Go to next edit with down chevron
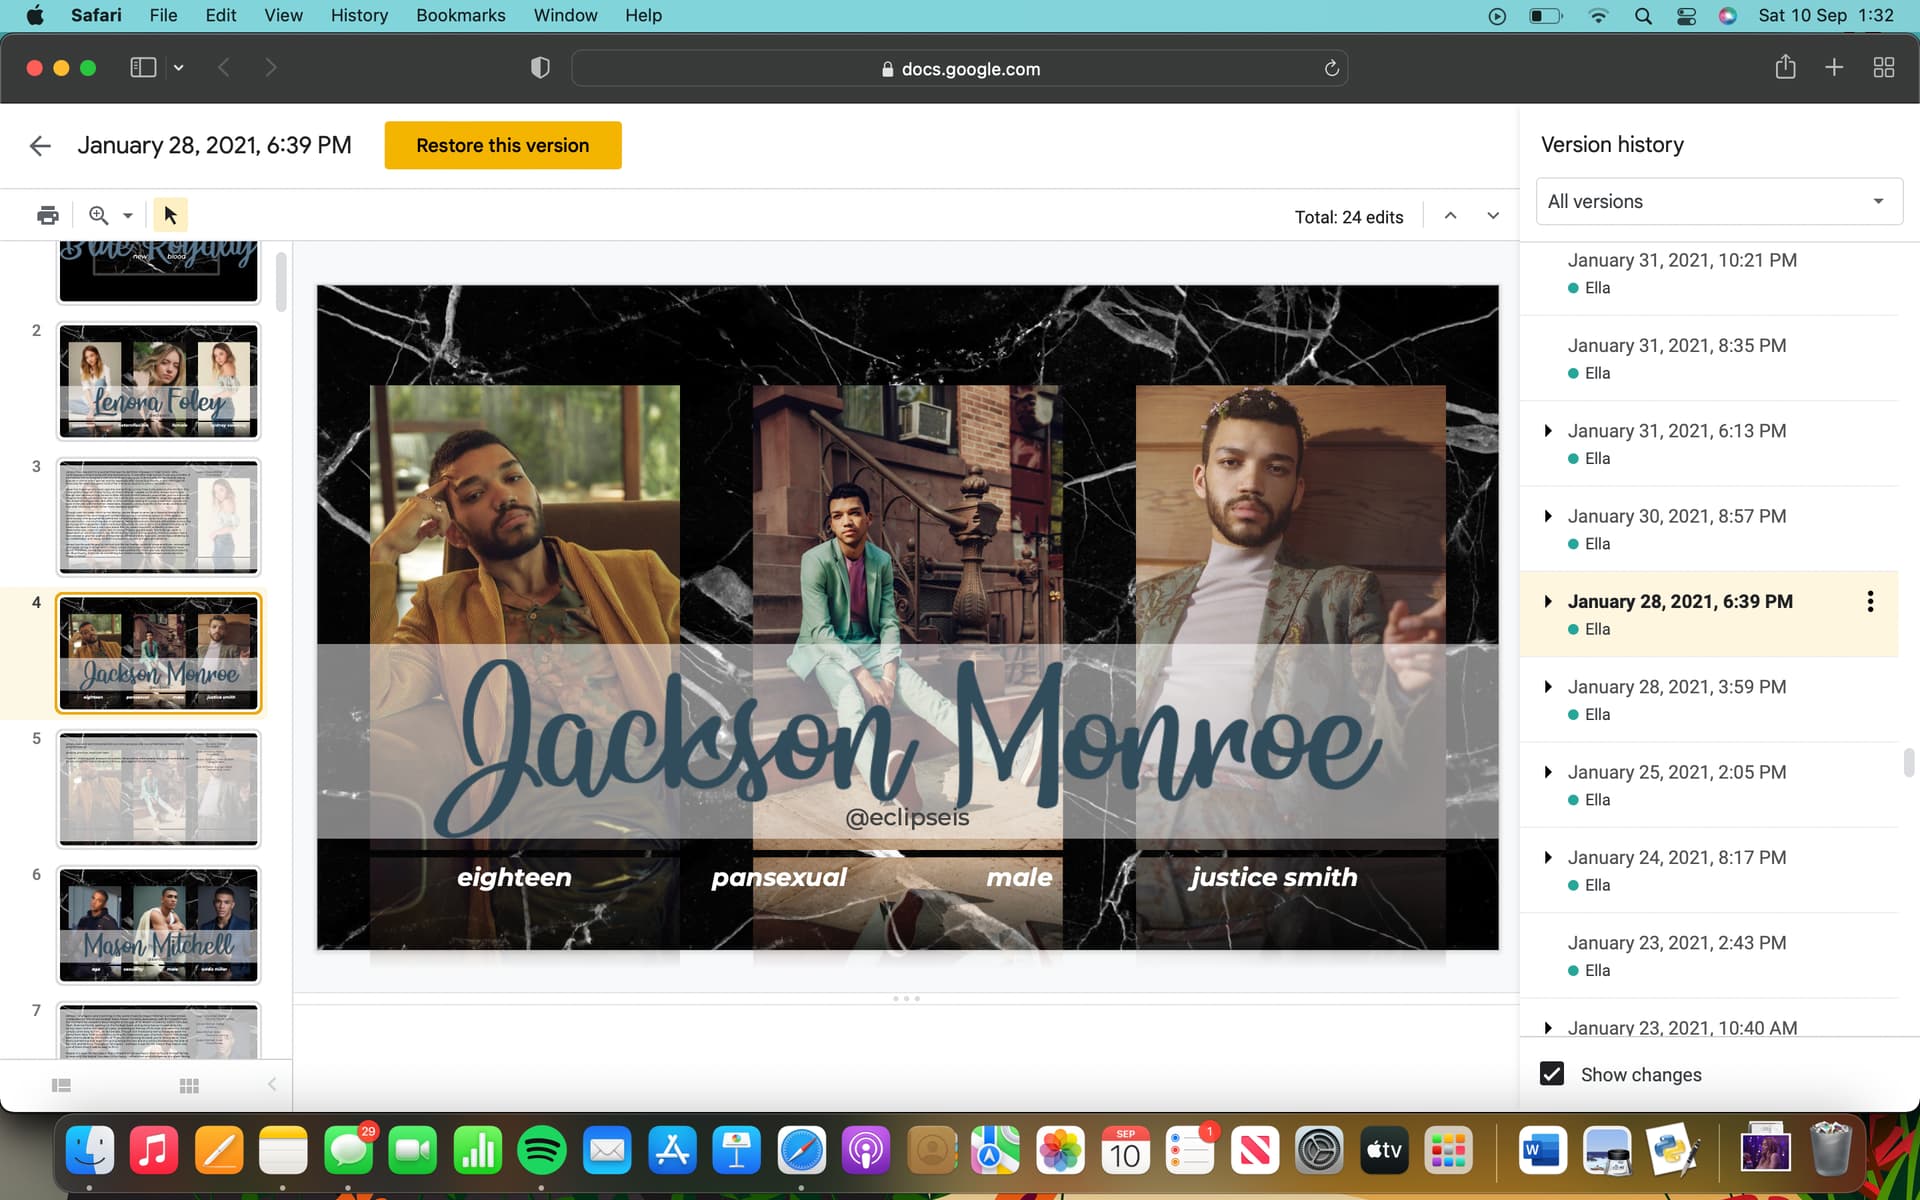 [x=1493, y=216]
